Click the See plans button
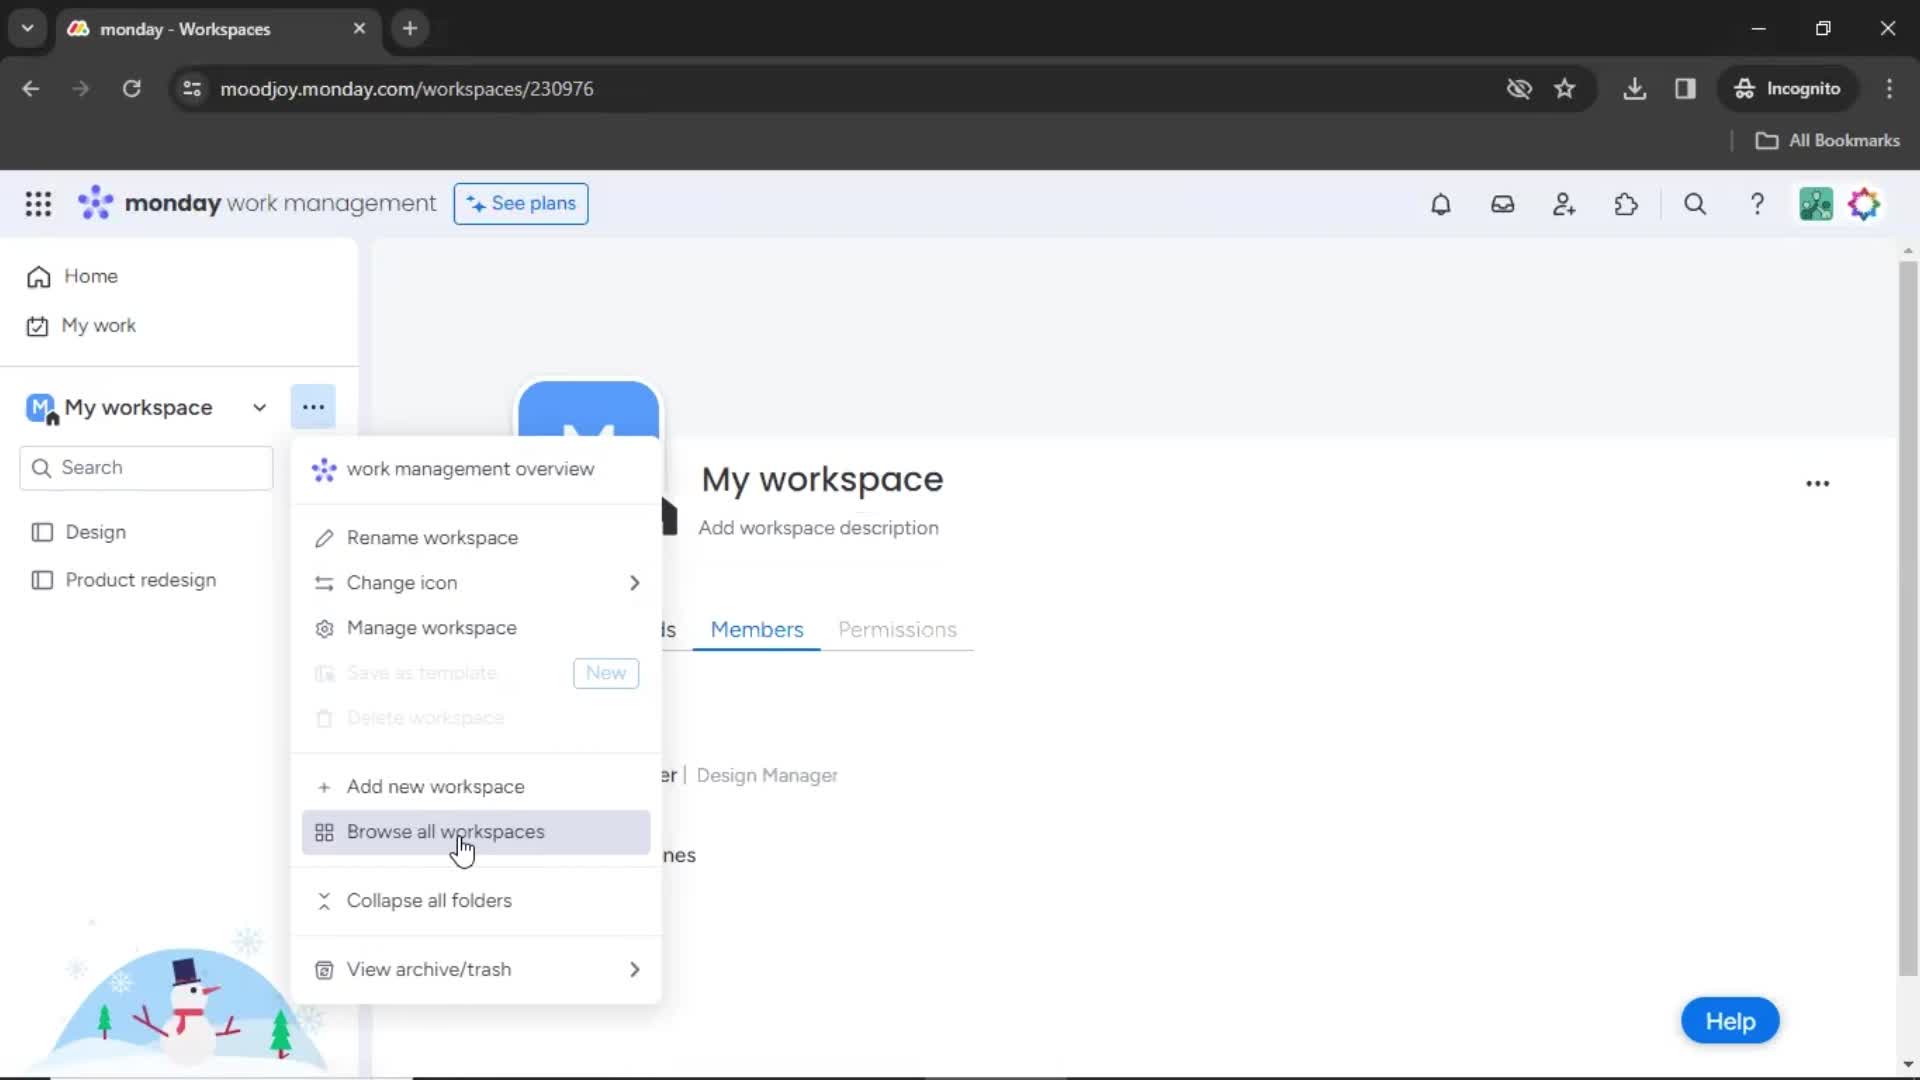The height and width of the screenshot is (1080, 1920). coord(520,202)
